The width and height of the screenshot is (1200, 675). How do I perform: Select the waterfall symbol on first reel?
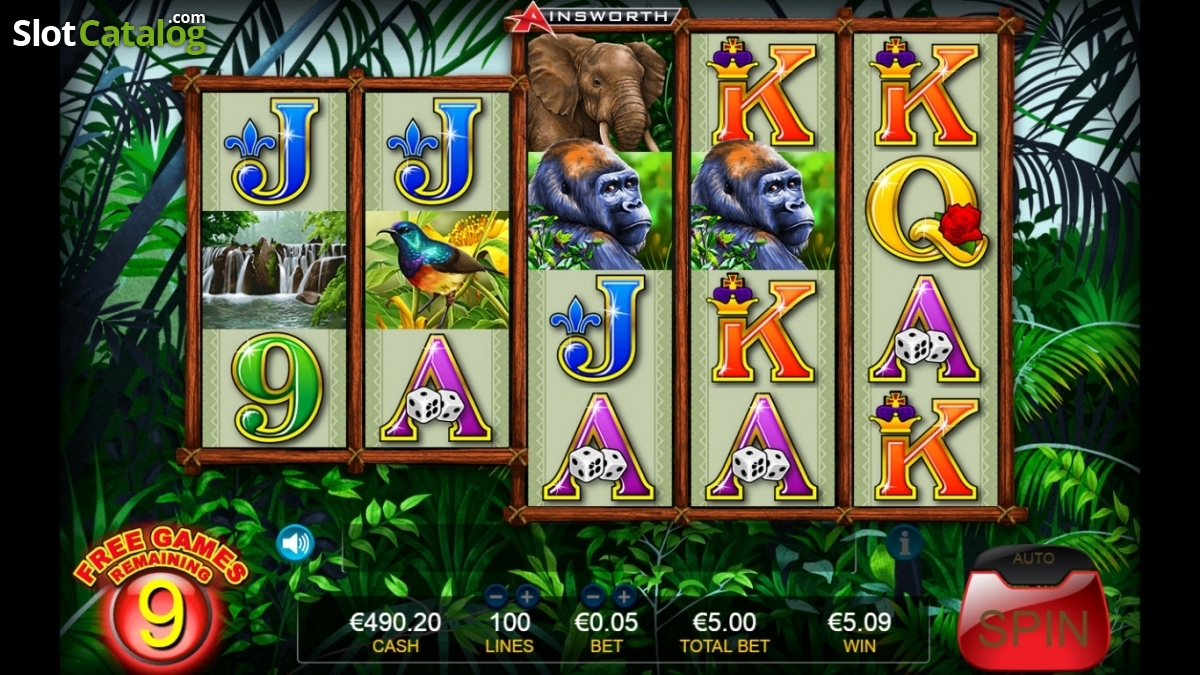[274, 270]
